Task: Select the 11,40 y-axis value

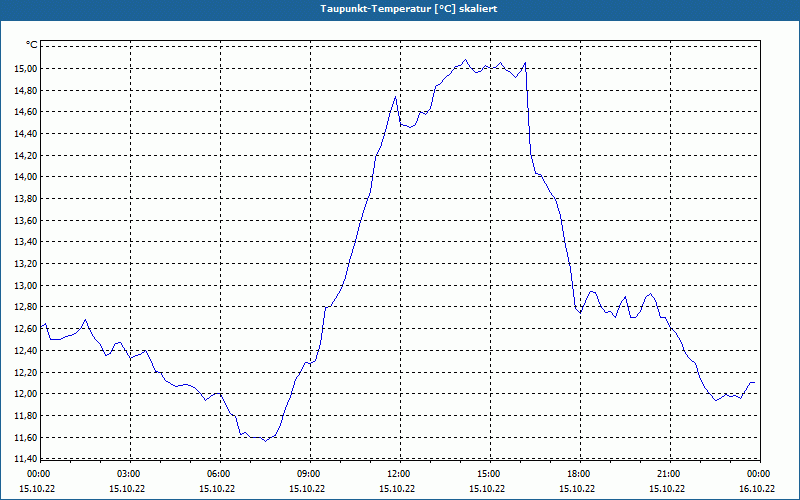Action: point(28,459)
